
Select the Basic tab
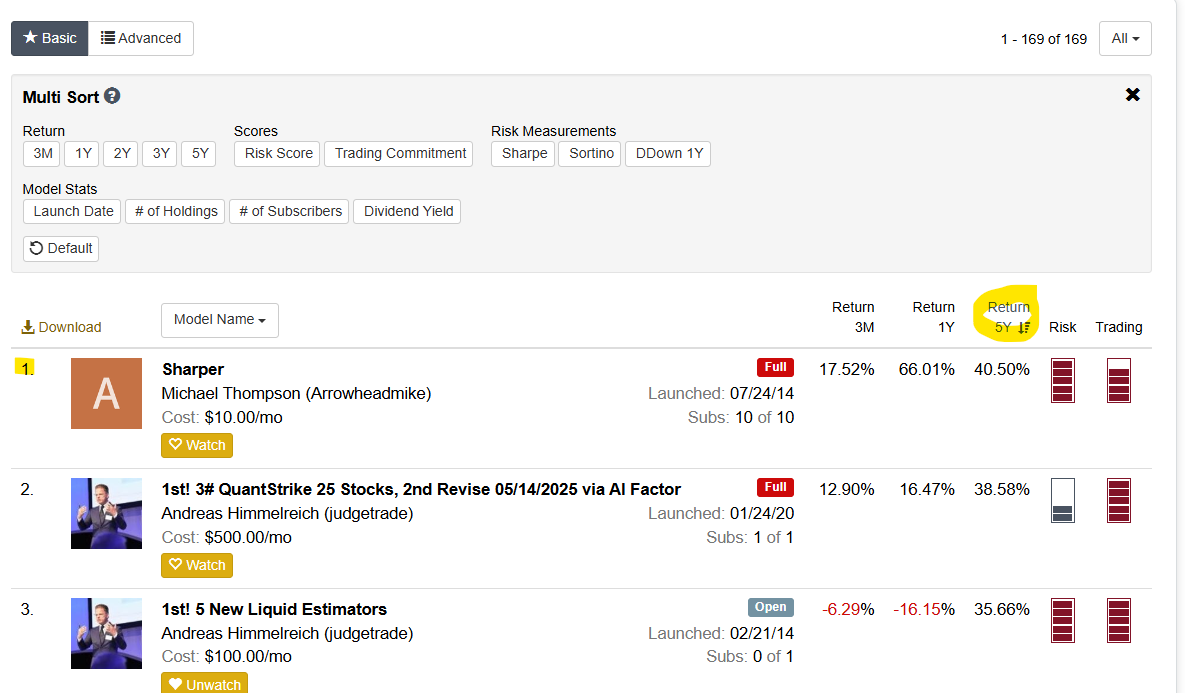[50, 39]
